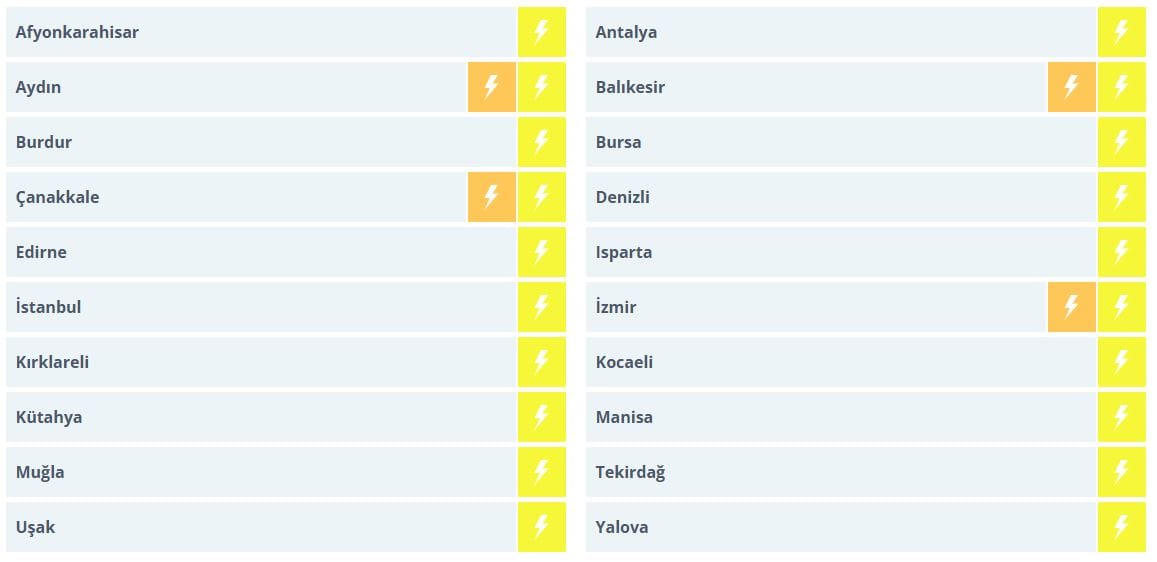Open the Isparta city row
1157x562 pixels.
tap(623, 252)
